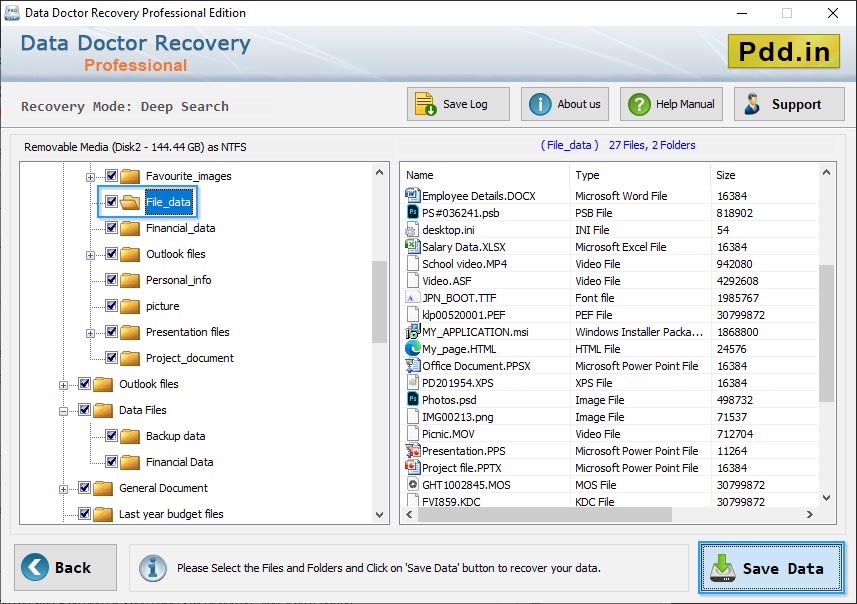Toggle the Project_document checkbox

pyautogui.click(x=111, y=357)
